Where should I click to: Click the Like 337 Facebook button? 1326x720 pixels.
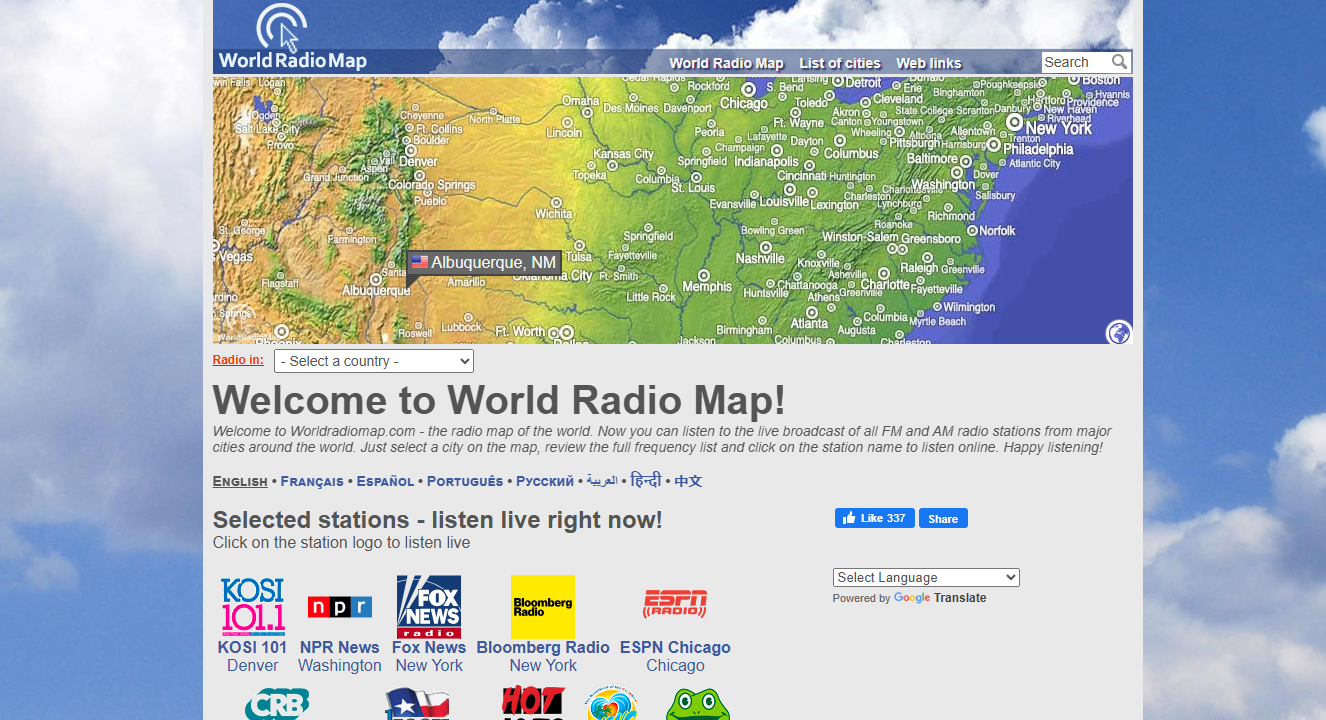coord(873,518)
